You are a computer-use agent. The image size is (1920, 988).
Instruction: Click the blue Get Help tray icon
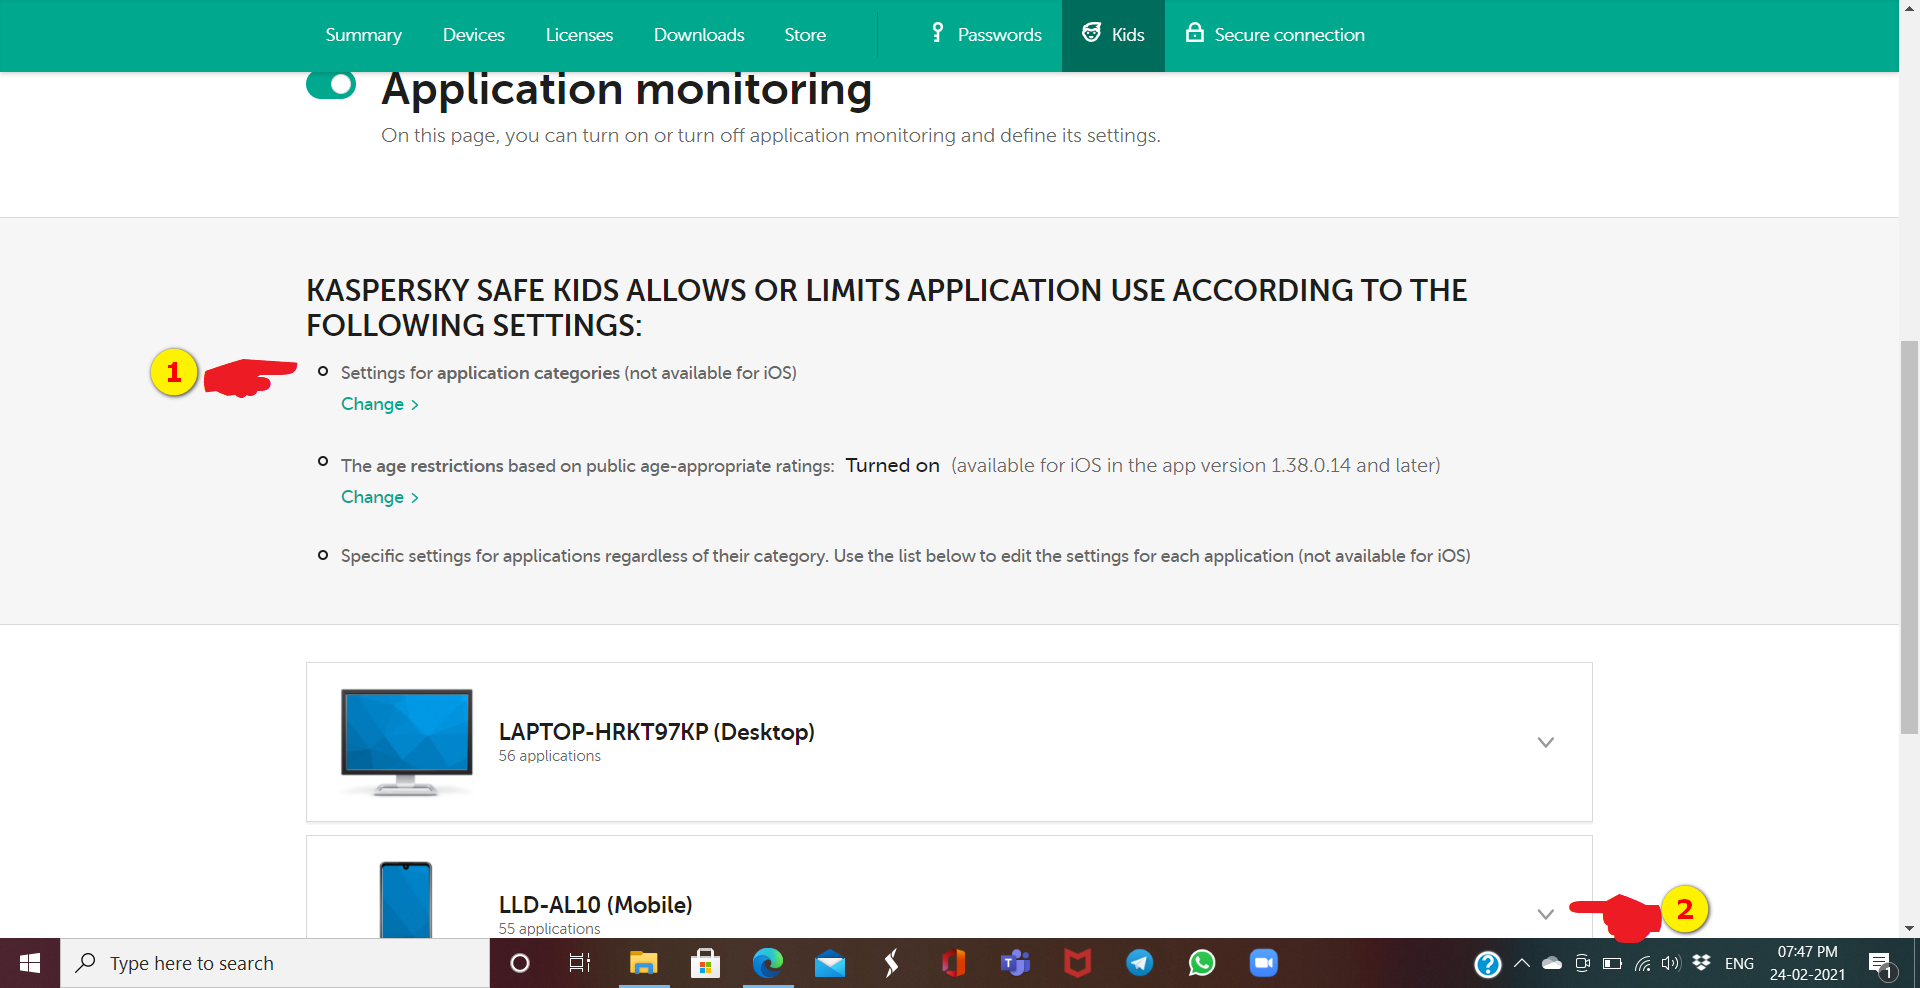[1487, 964]
